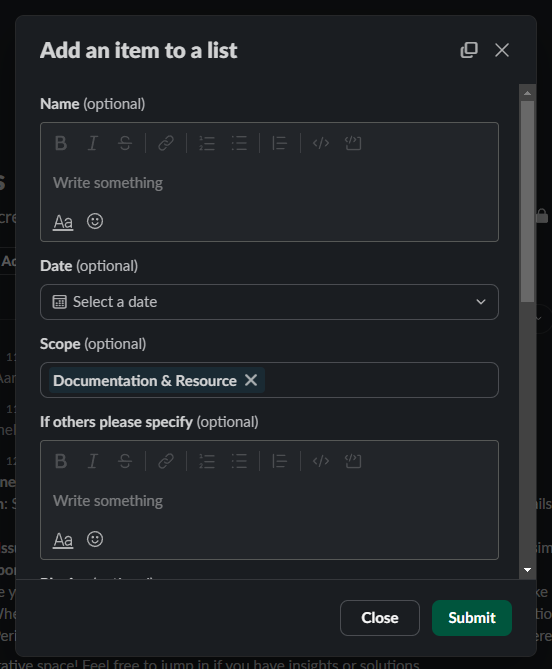Expand the date picker chevron arrow
Screen dimensions: 552x669
pyautogui.click(x=481, y=302)
